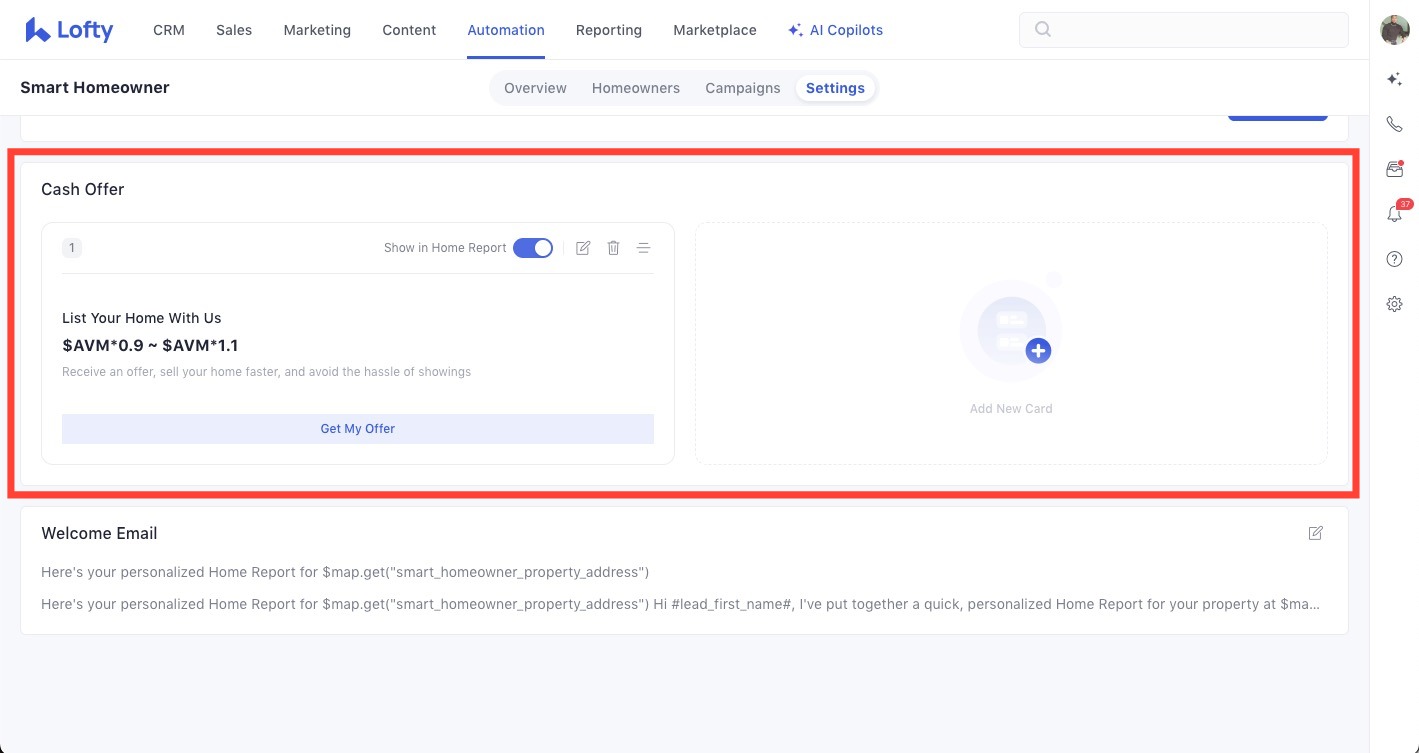Open the CRM menu
1419x753 pixels.
169,30
